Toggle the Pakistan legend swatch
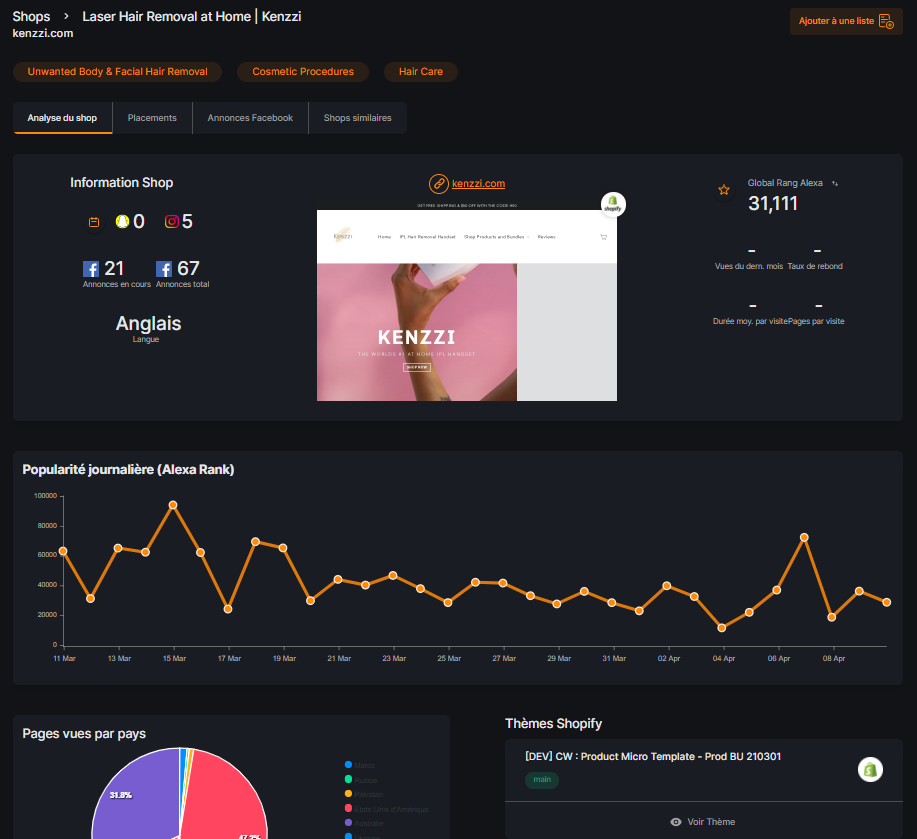Screen dimensions: 917x839 [349, 794]
